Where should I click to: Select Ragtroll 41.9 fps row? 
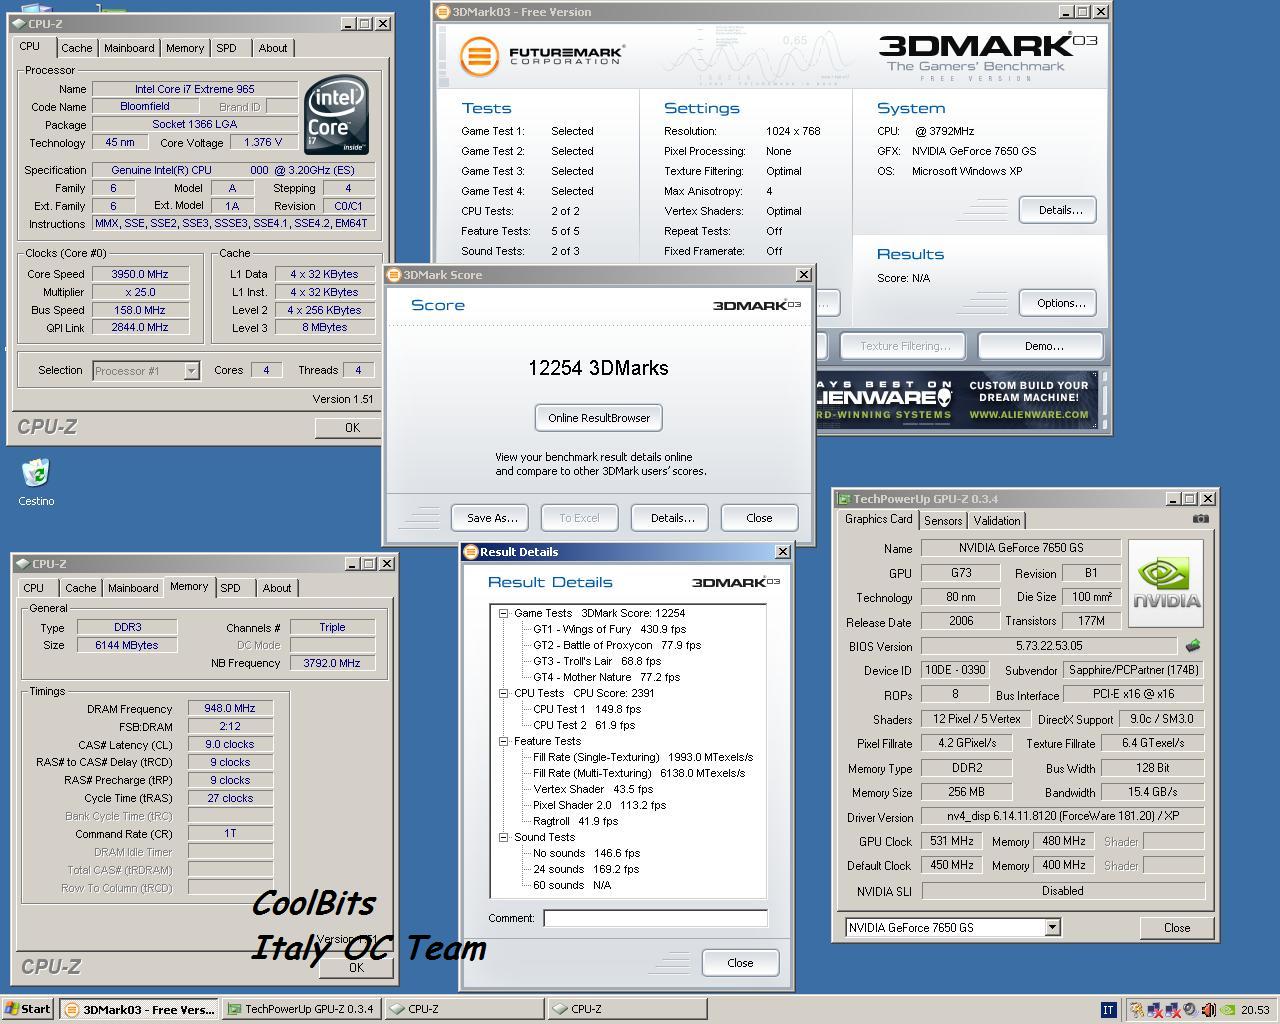click(x=575, y=821)
